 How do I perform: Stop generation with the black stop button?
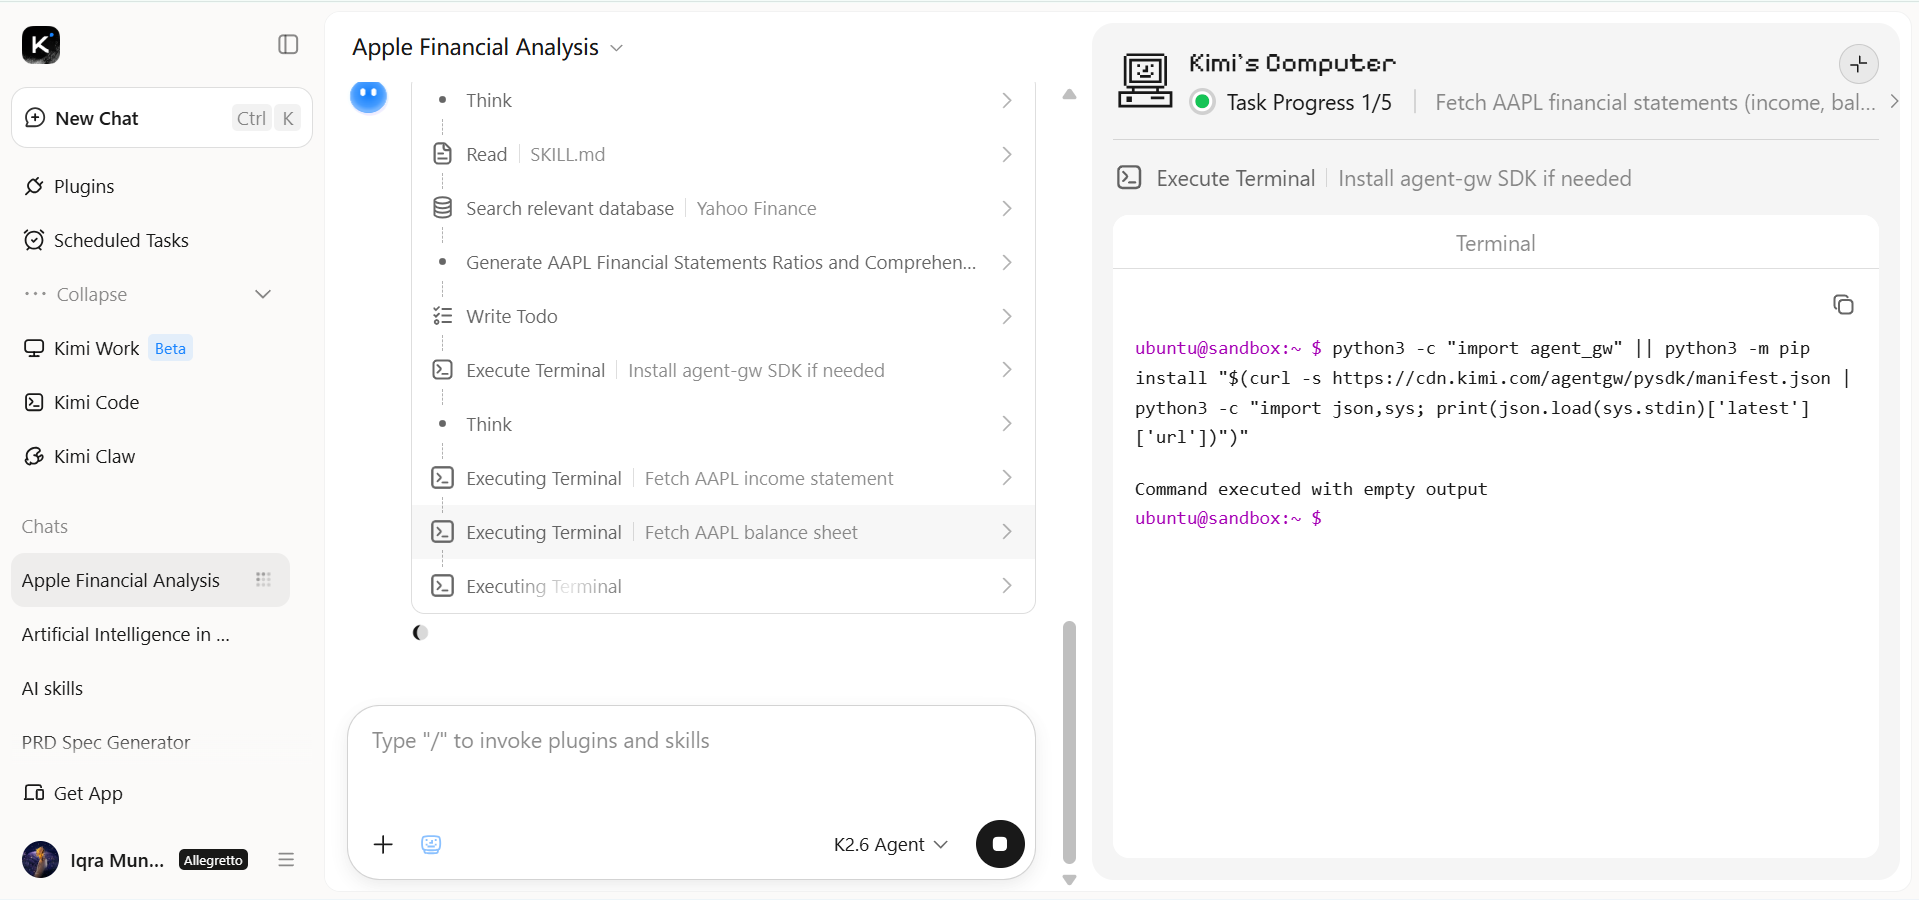[1000, 844]
